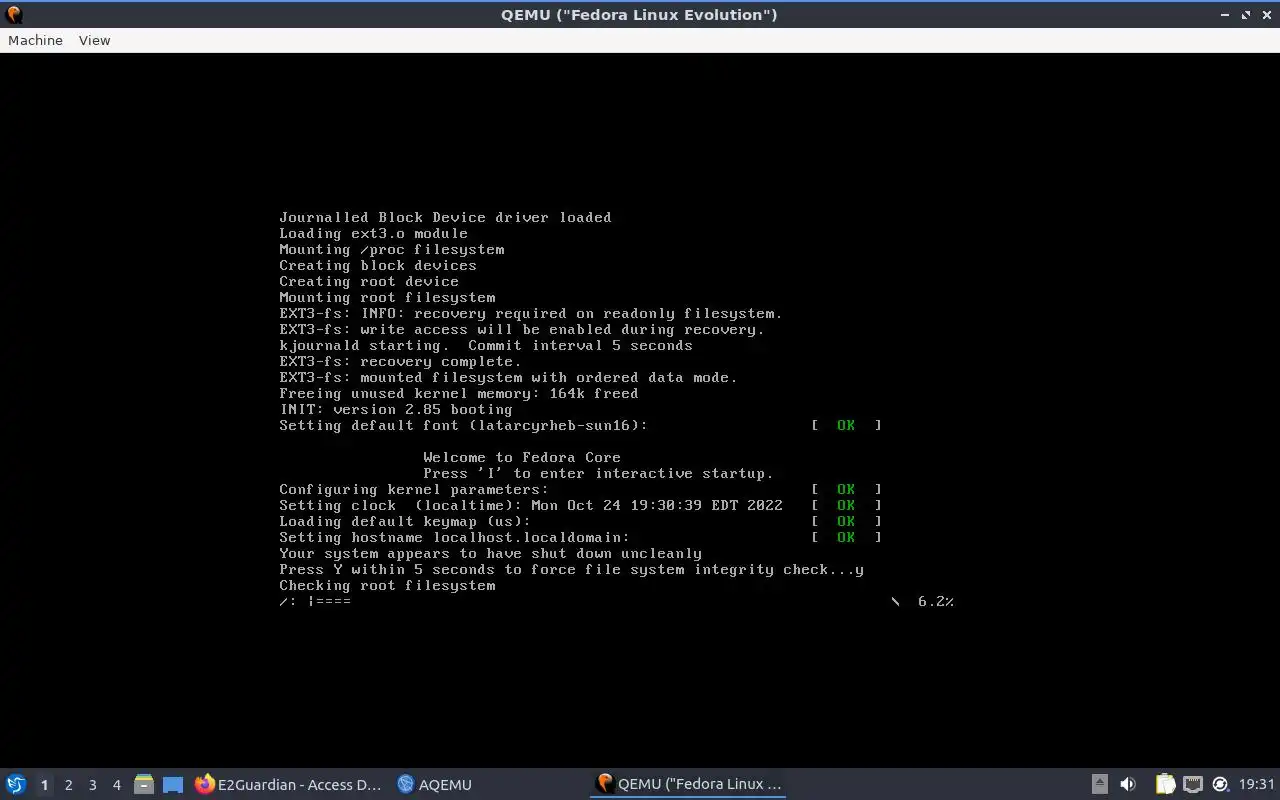Click 'Freeing unused kernel memory' line
Image resolution: width=1280 pixels, height=800 pixels.
click(x=458, y=393)
